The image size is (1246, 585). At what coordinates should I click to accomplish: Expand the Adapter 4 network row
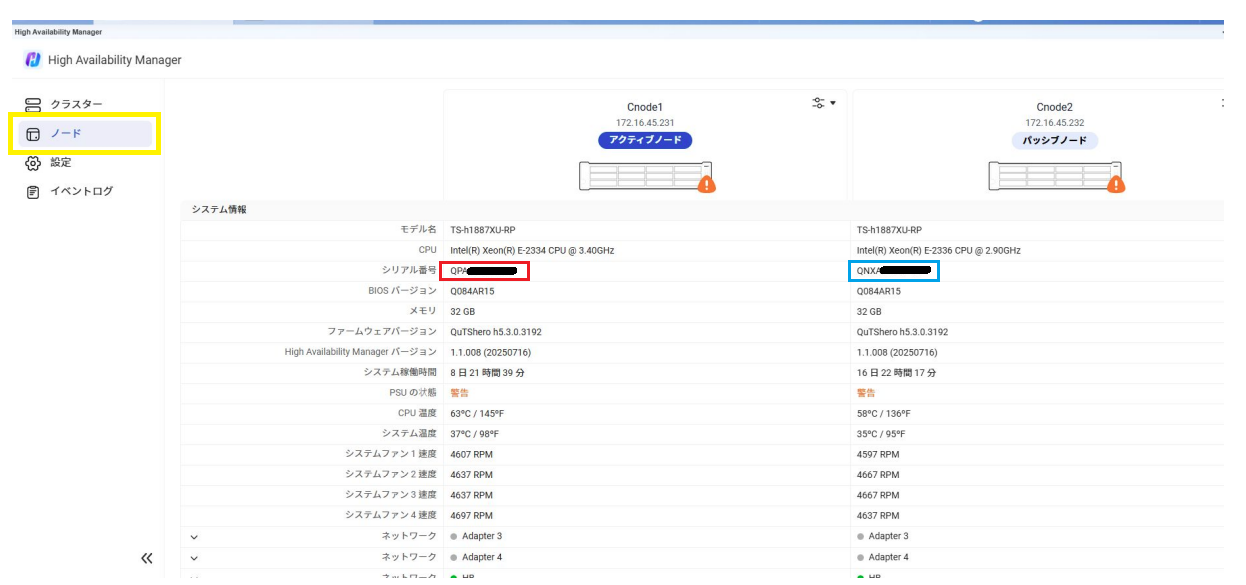click(194, 558)
